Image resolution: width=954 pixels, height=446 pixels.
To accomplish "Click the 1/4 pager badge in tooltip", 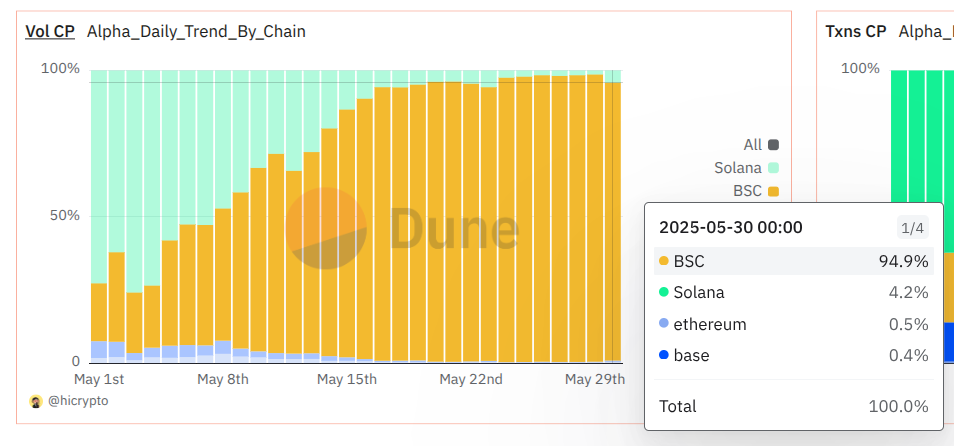I will tap(912, 227).
